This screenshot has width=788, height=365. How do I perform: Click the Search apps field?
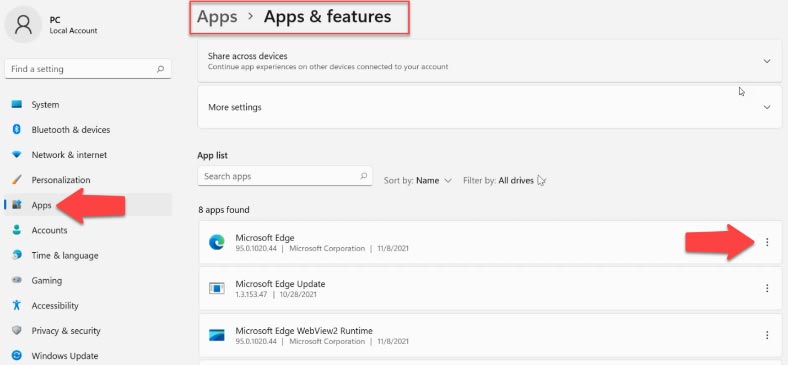[285, 176]
